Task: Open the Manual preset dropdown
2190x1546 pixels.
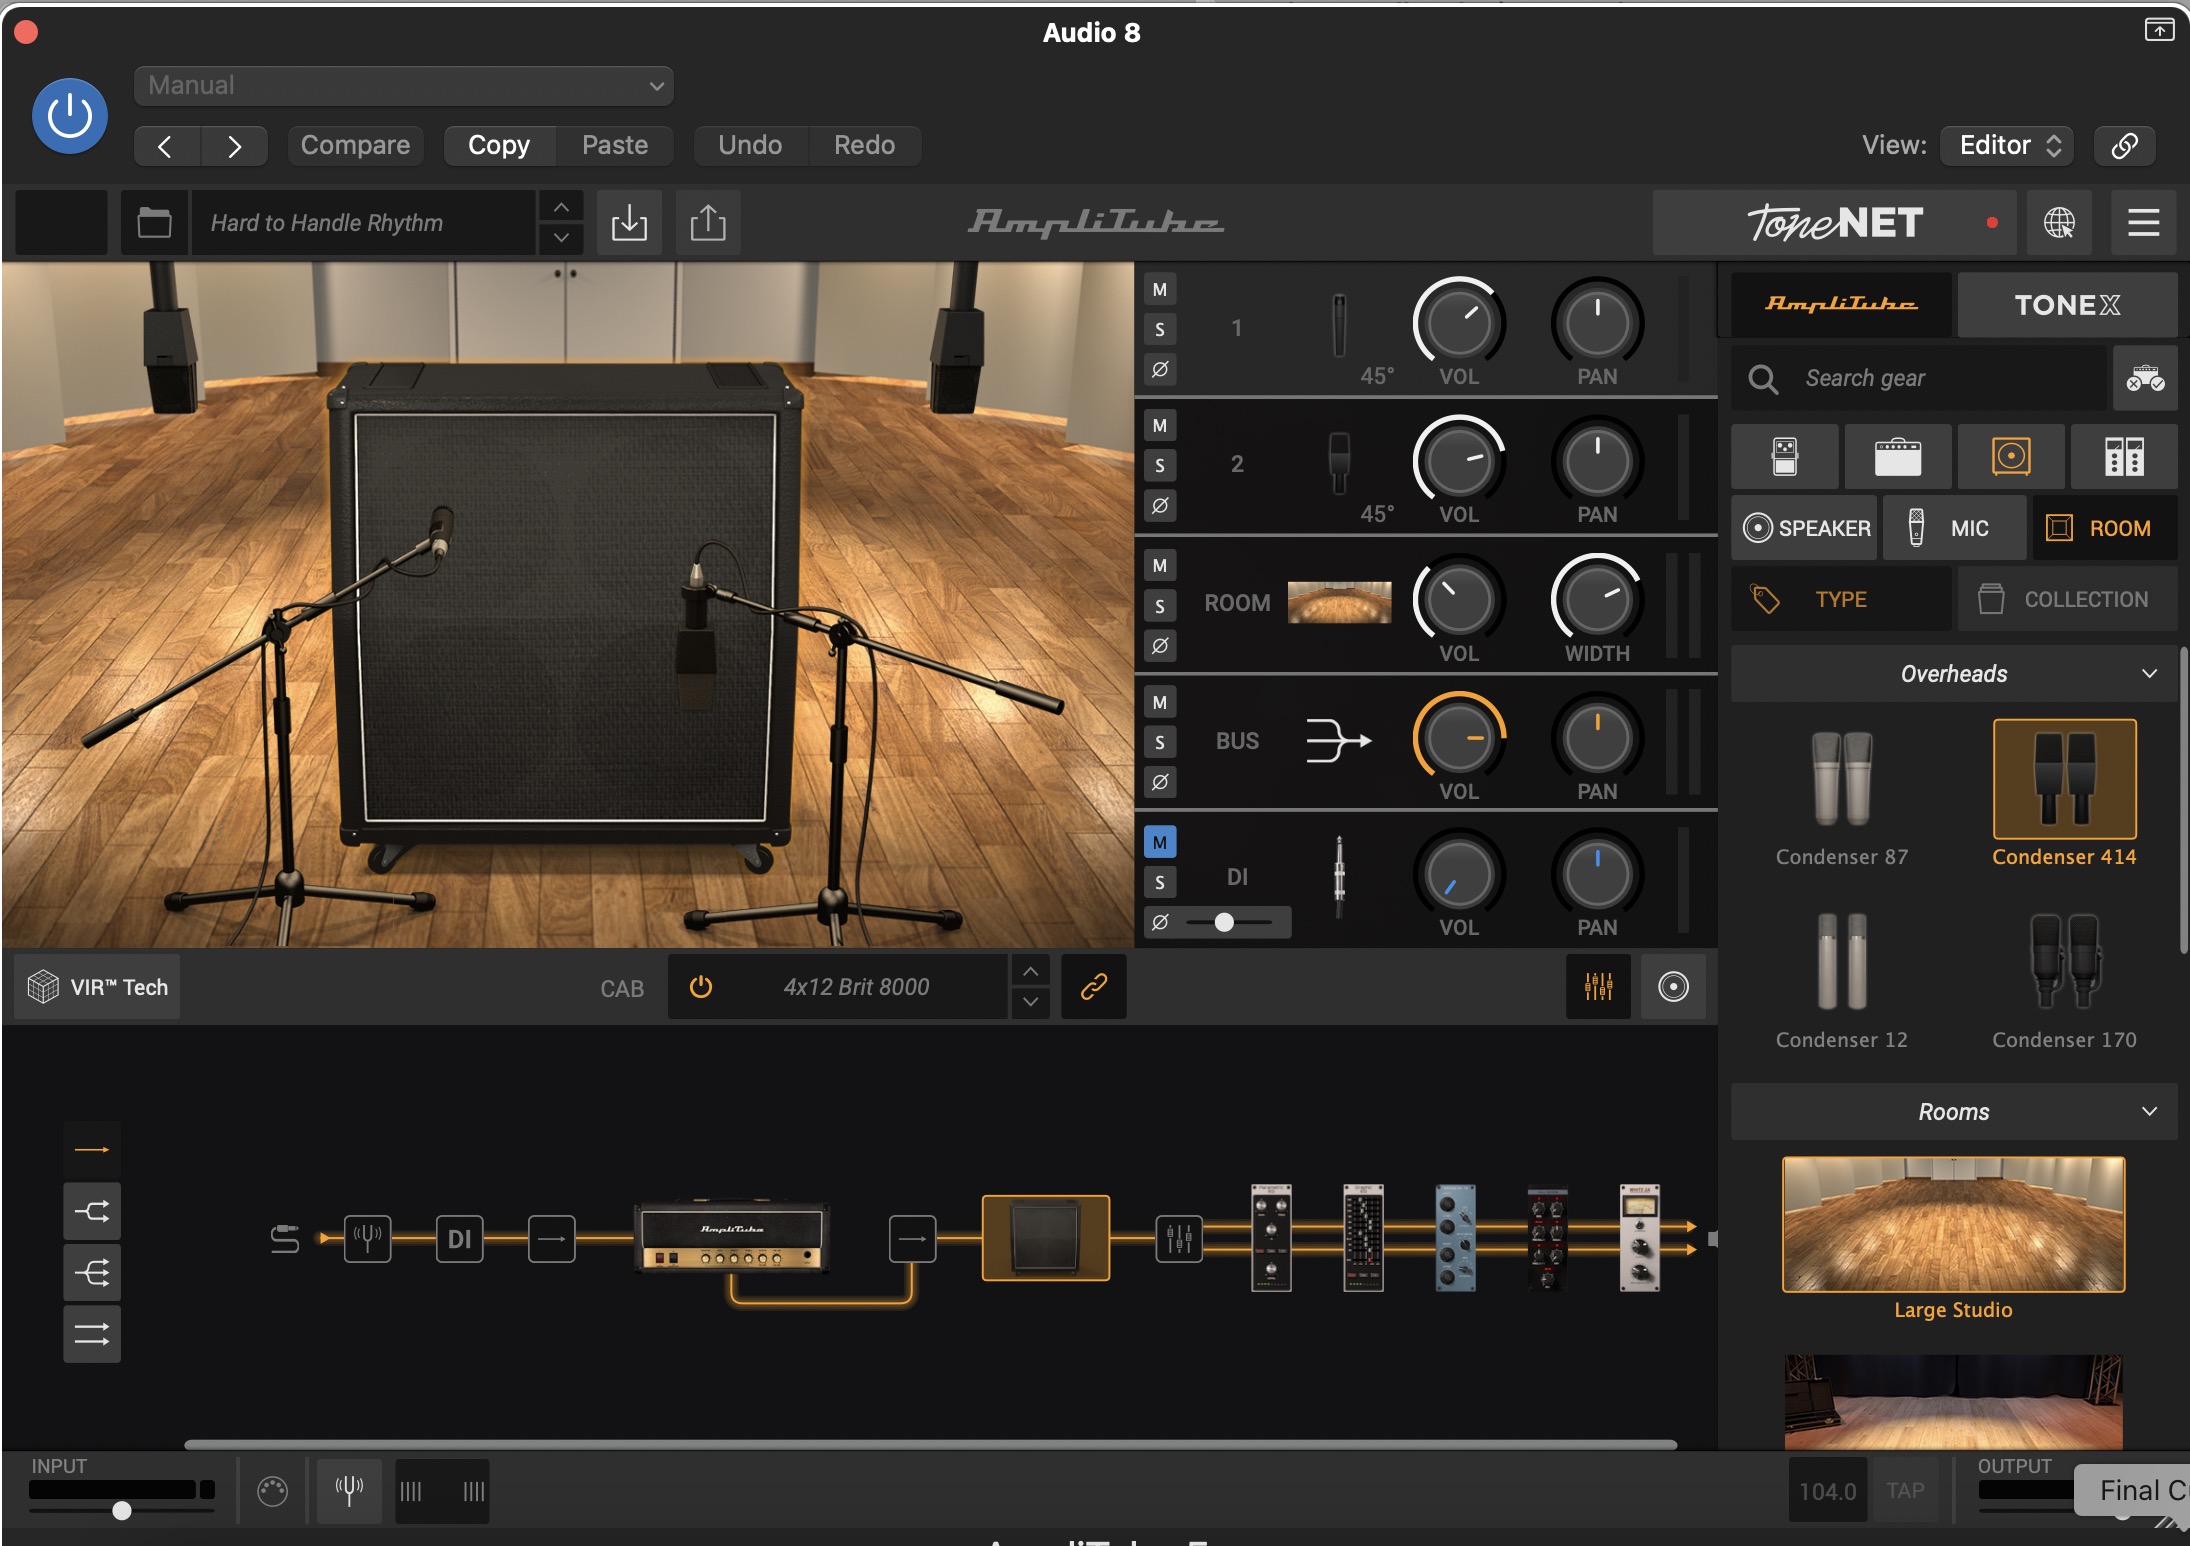Action: [404, 86]
